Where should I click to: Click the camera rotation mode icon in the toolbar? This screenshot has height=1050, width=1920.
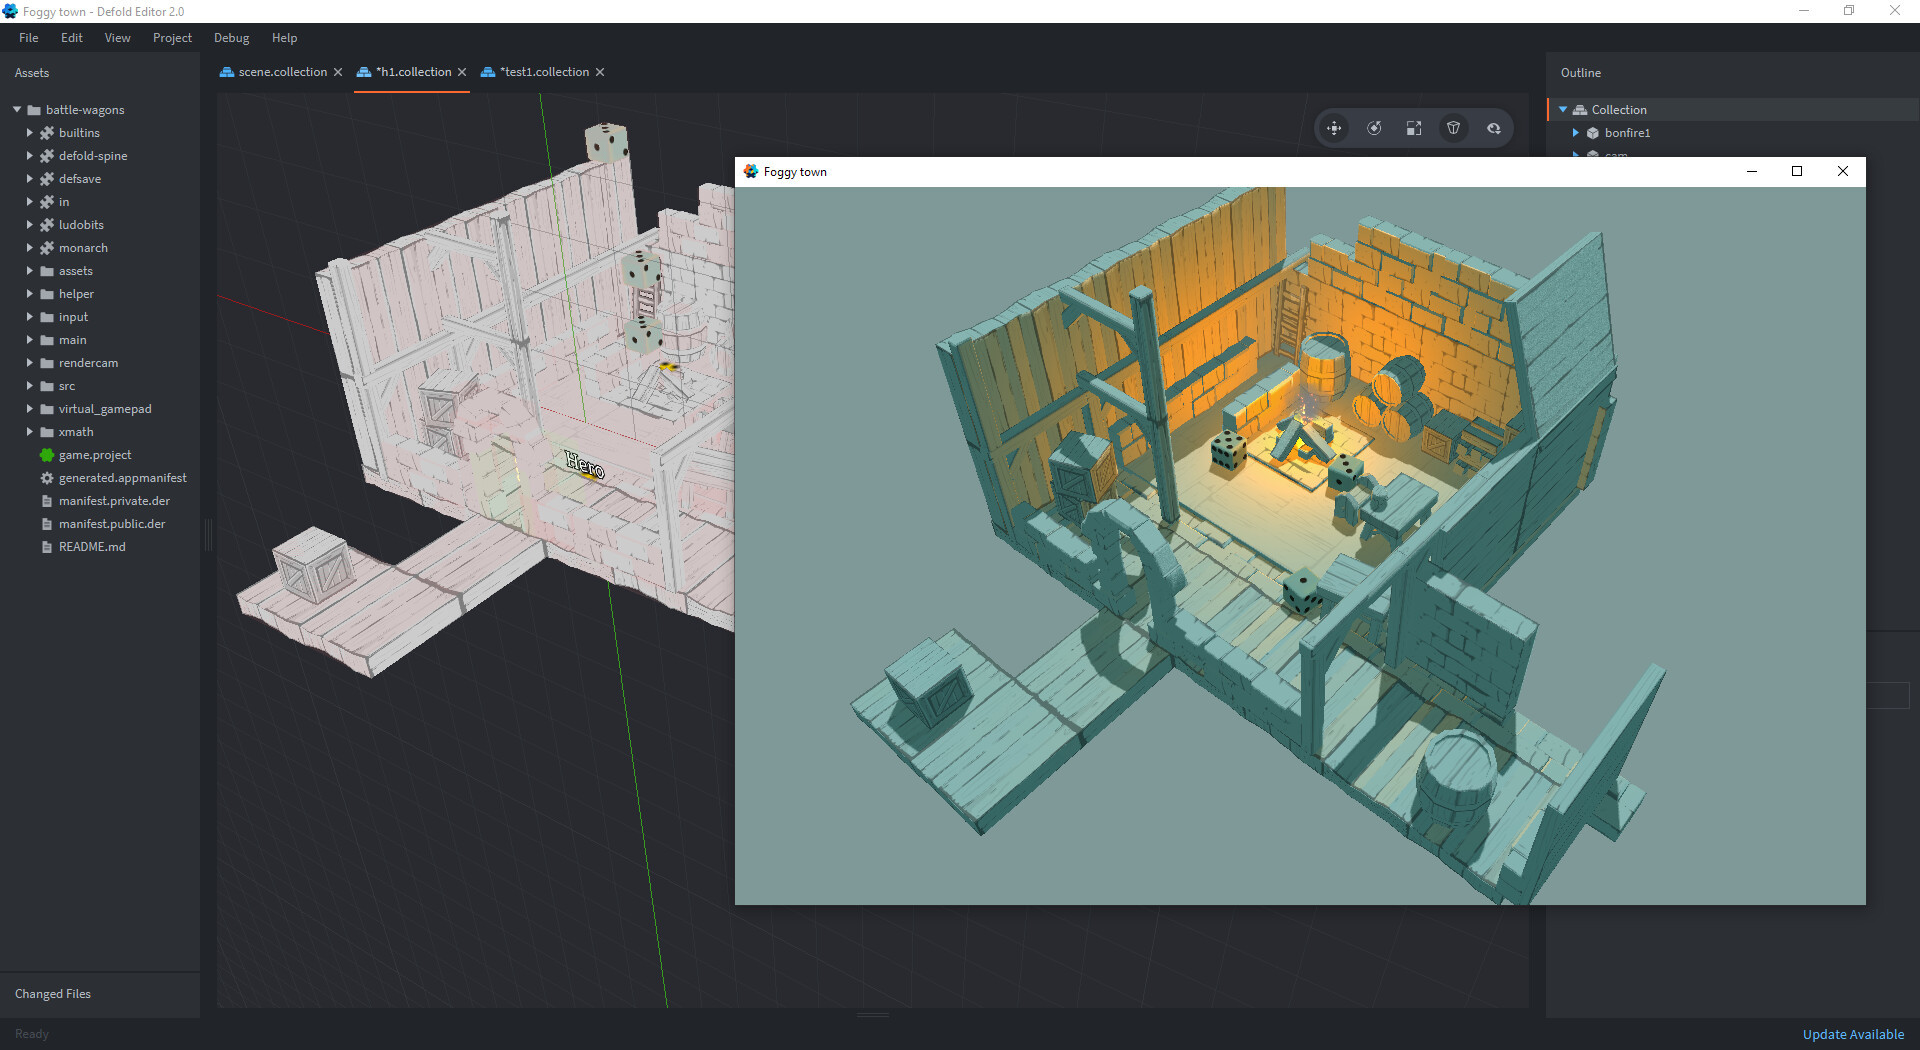(1493, 128)
